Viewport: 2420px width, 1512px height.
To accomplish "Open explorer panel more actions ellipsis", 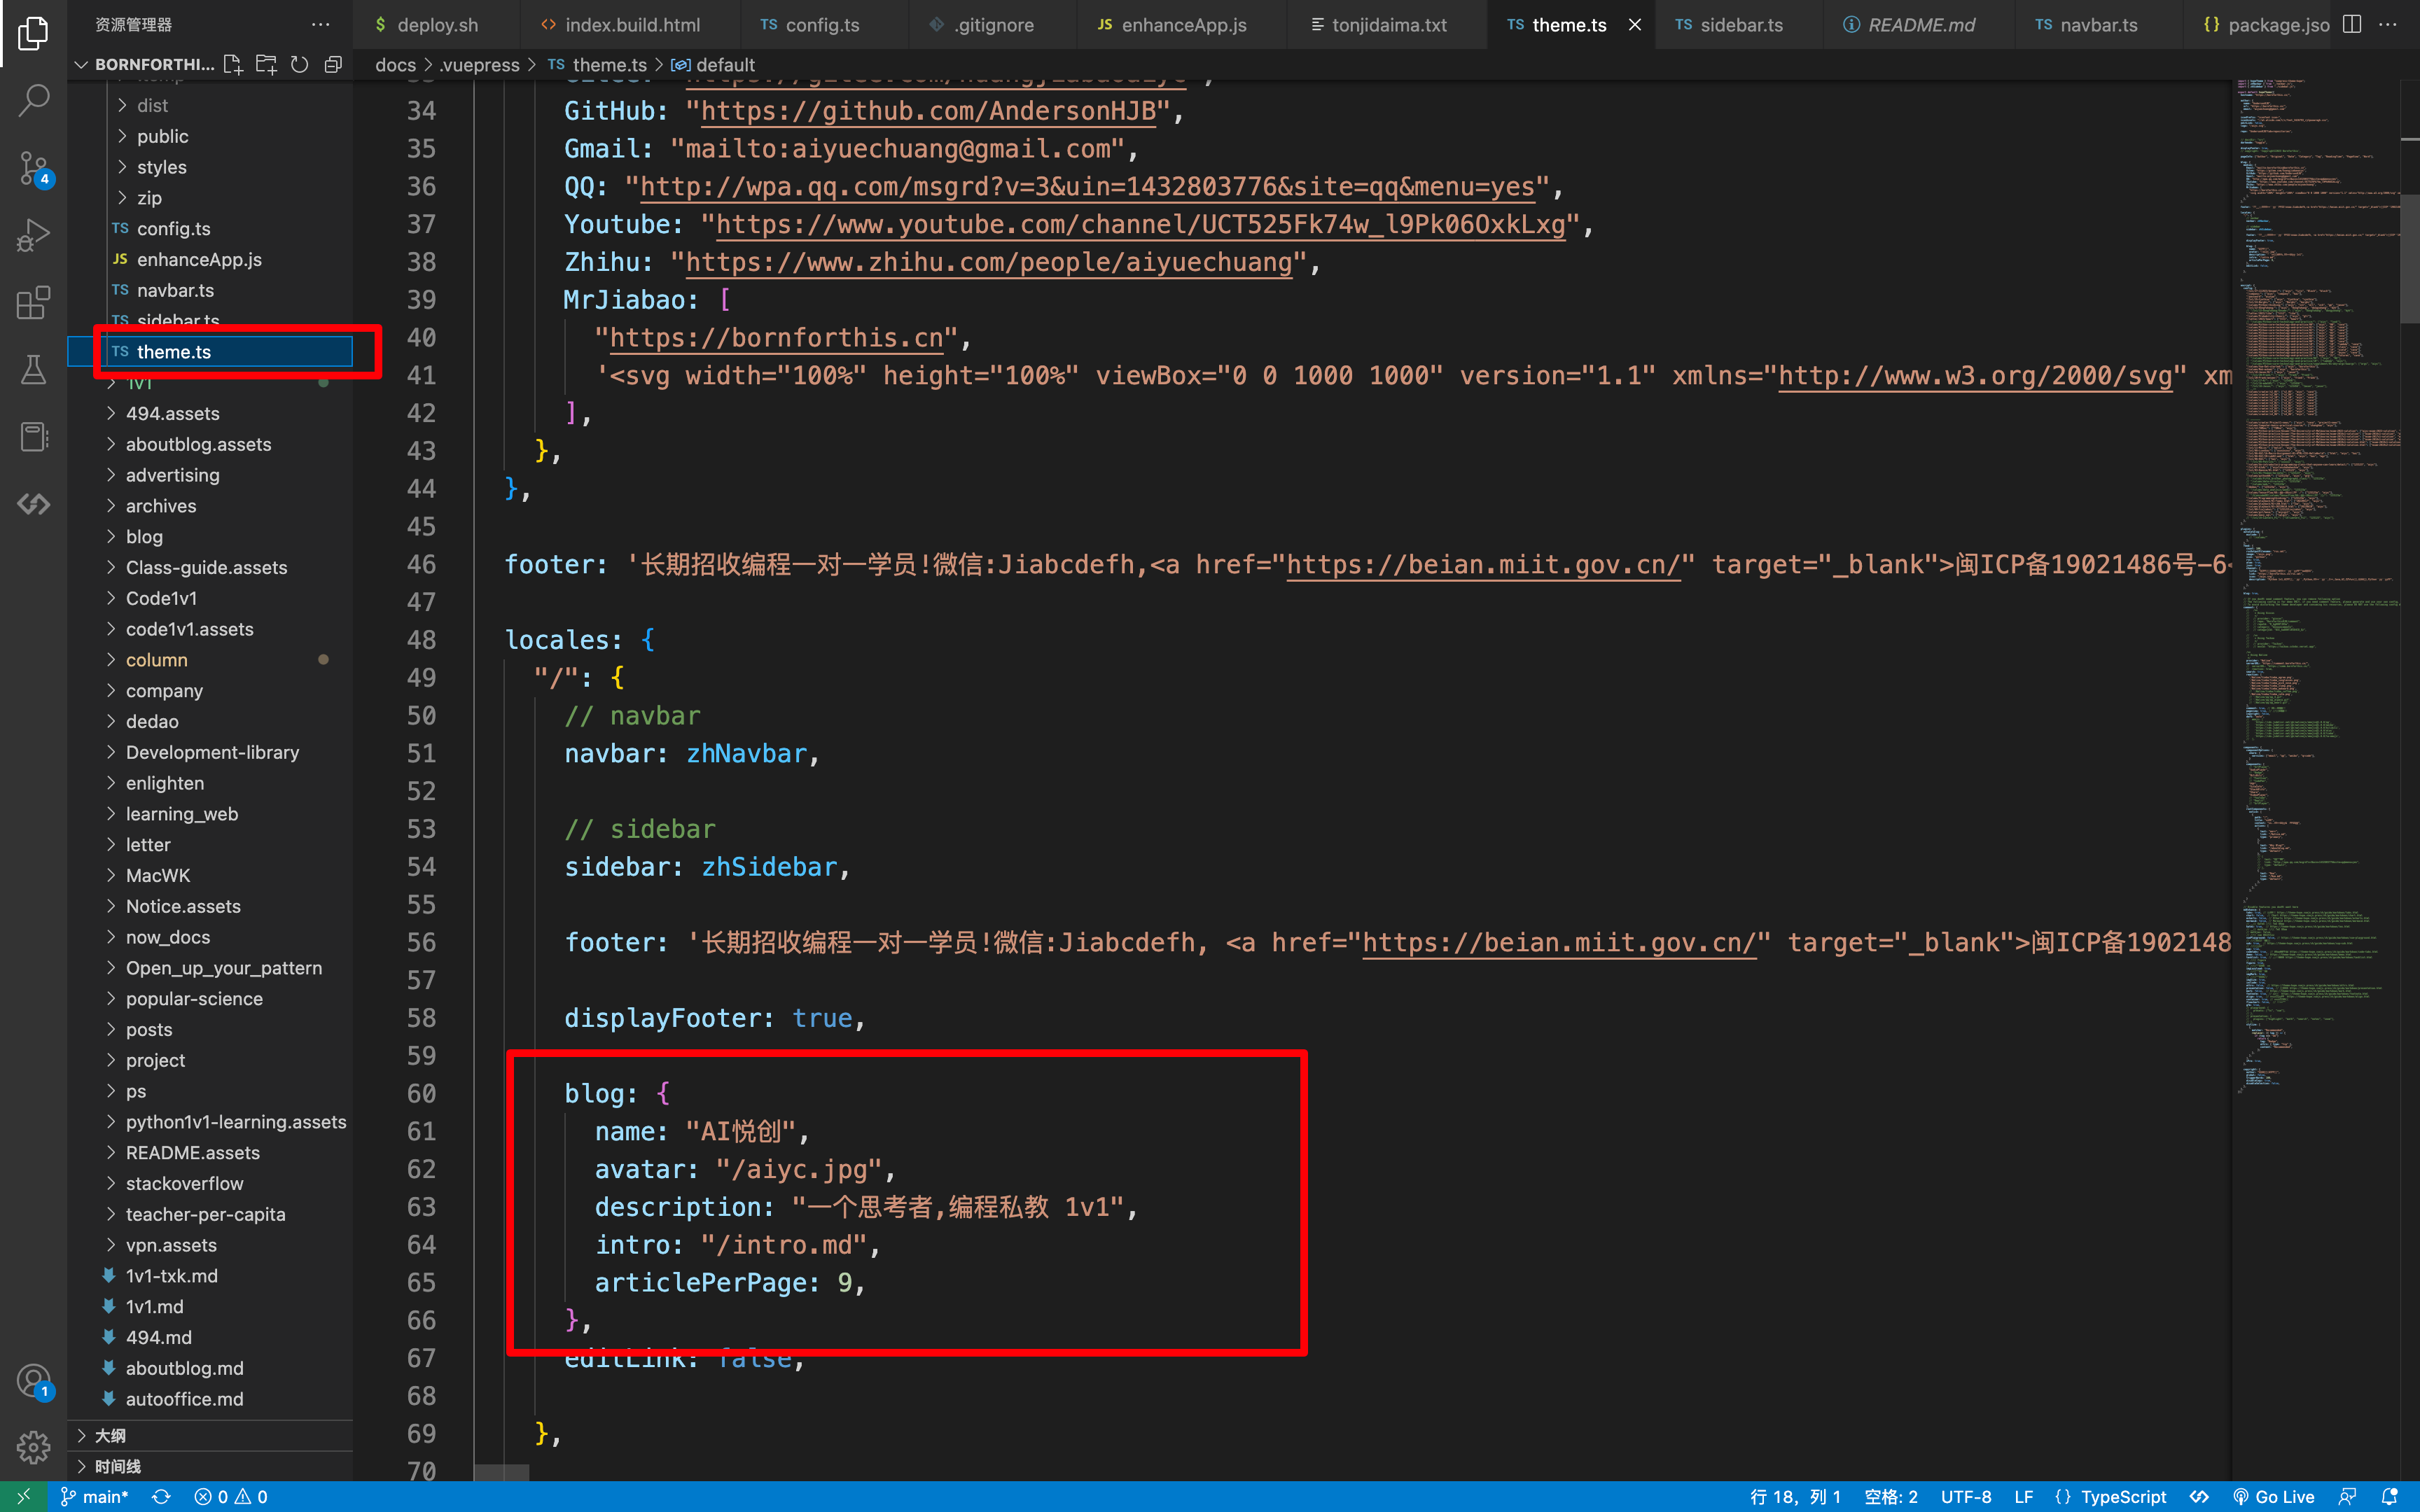I will pos(320,24).
